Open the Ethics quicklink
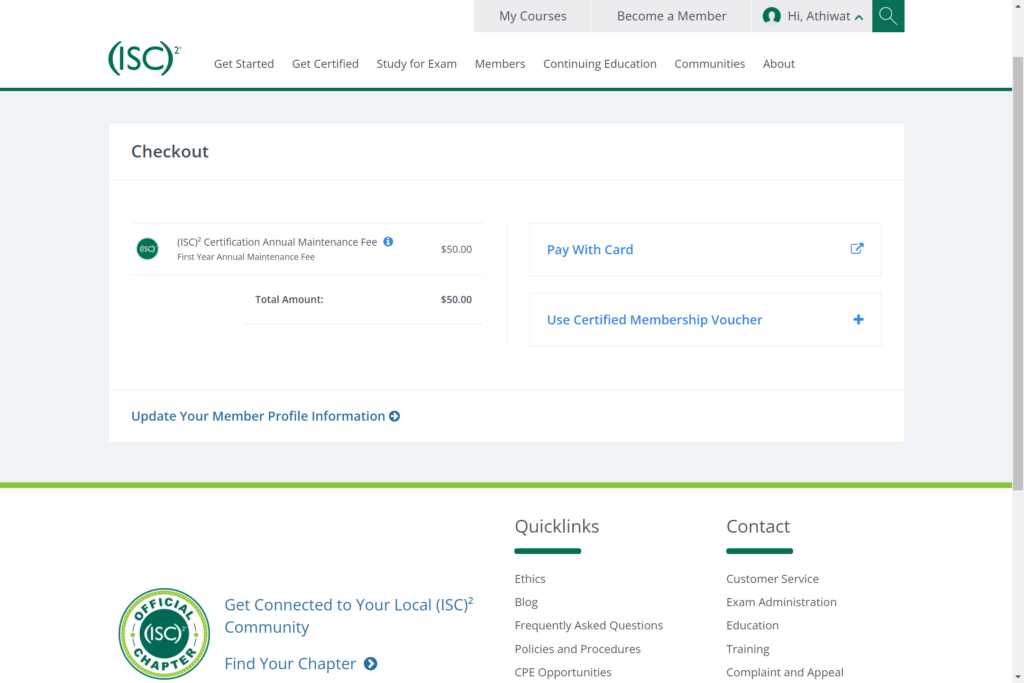The width and height of the screenshot is (1024, 683). [x=530, y=579]
